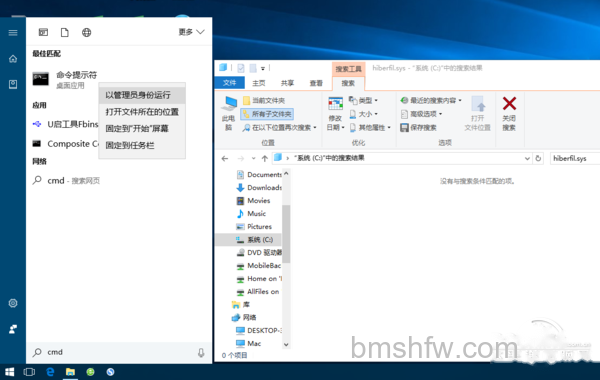The image size is (600, 380).
Task: Open Settings gear in search sidebar
Action: [13, 303]
